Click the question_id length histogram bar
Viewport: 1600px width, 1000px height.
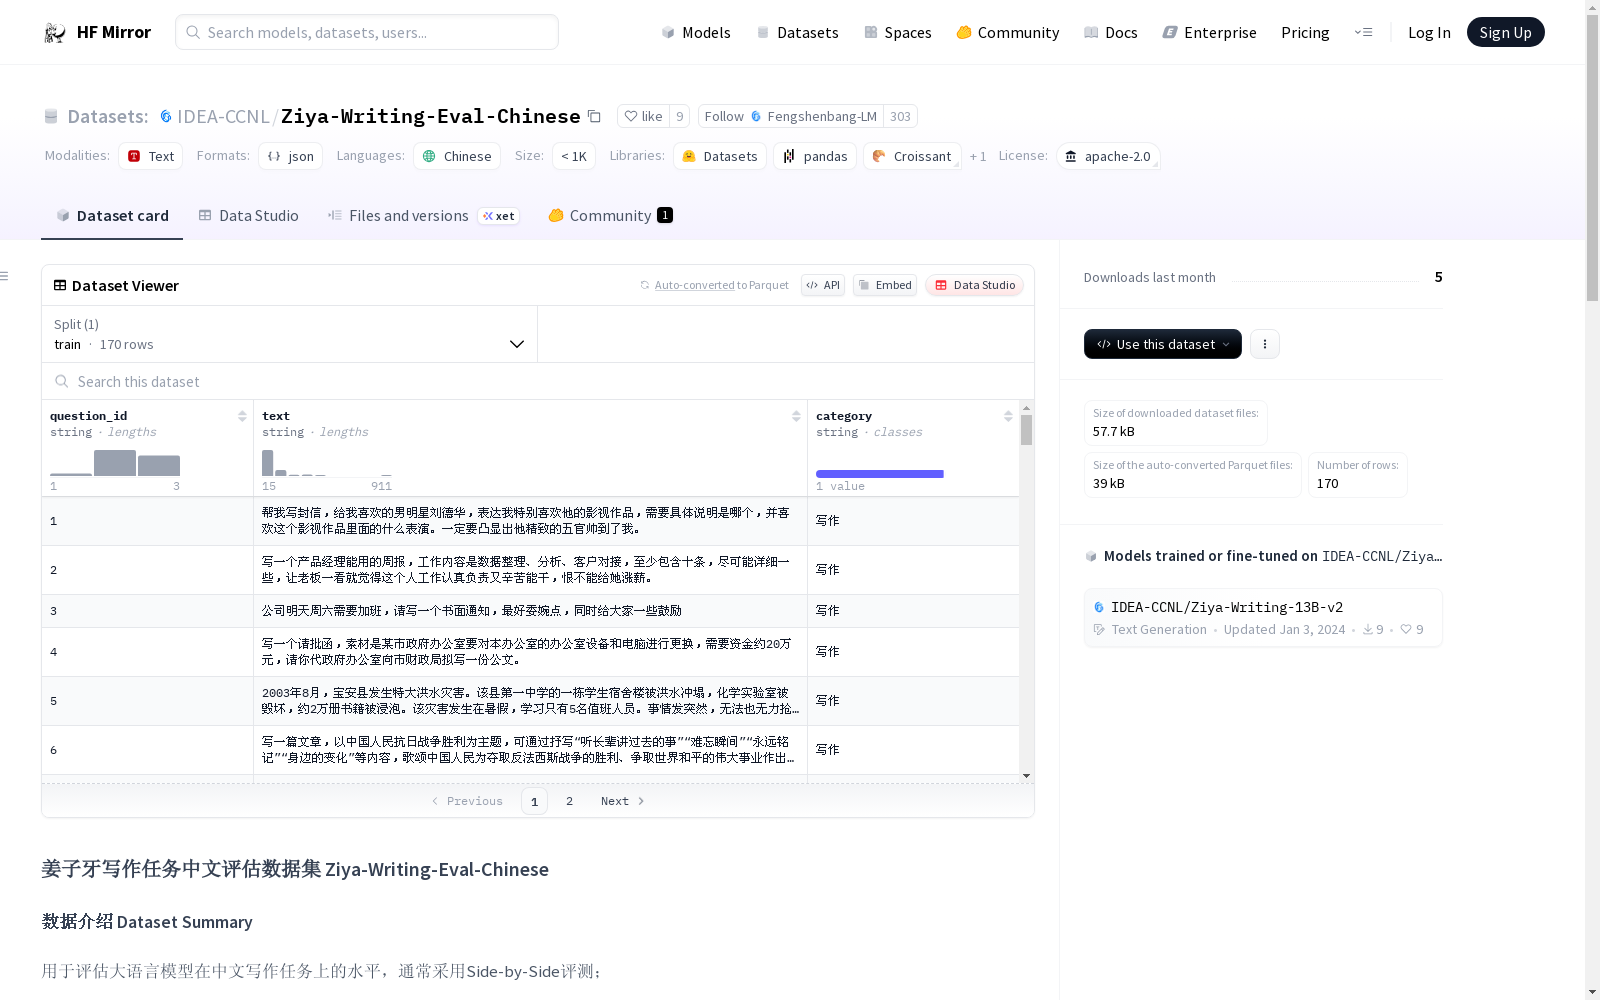(115, 463)
